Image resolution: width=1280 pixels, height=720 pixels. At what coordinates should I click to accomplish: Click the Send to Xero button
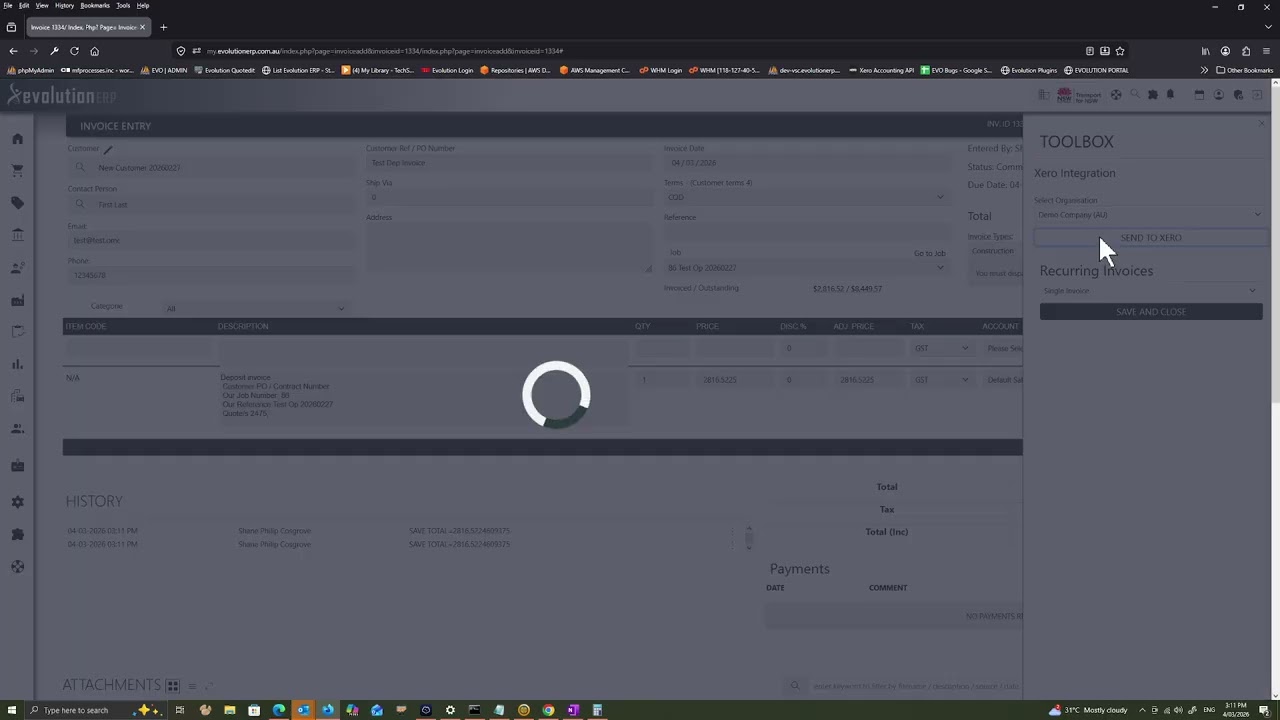point(1150,238)
